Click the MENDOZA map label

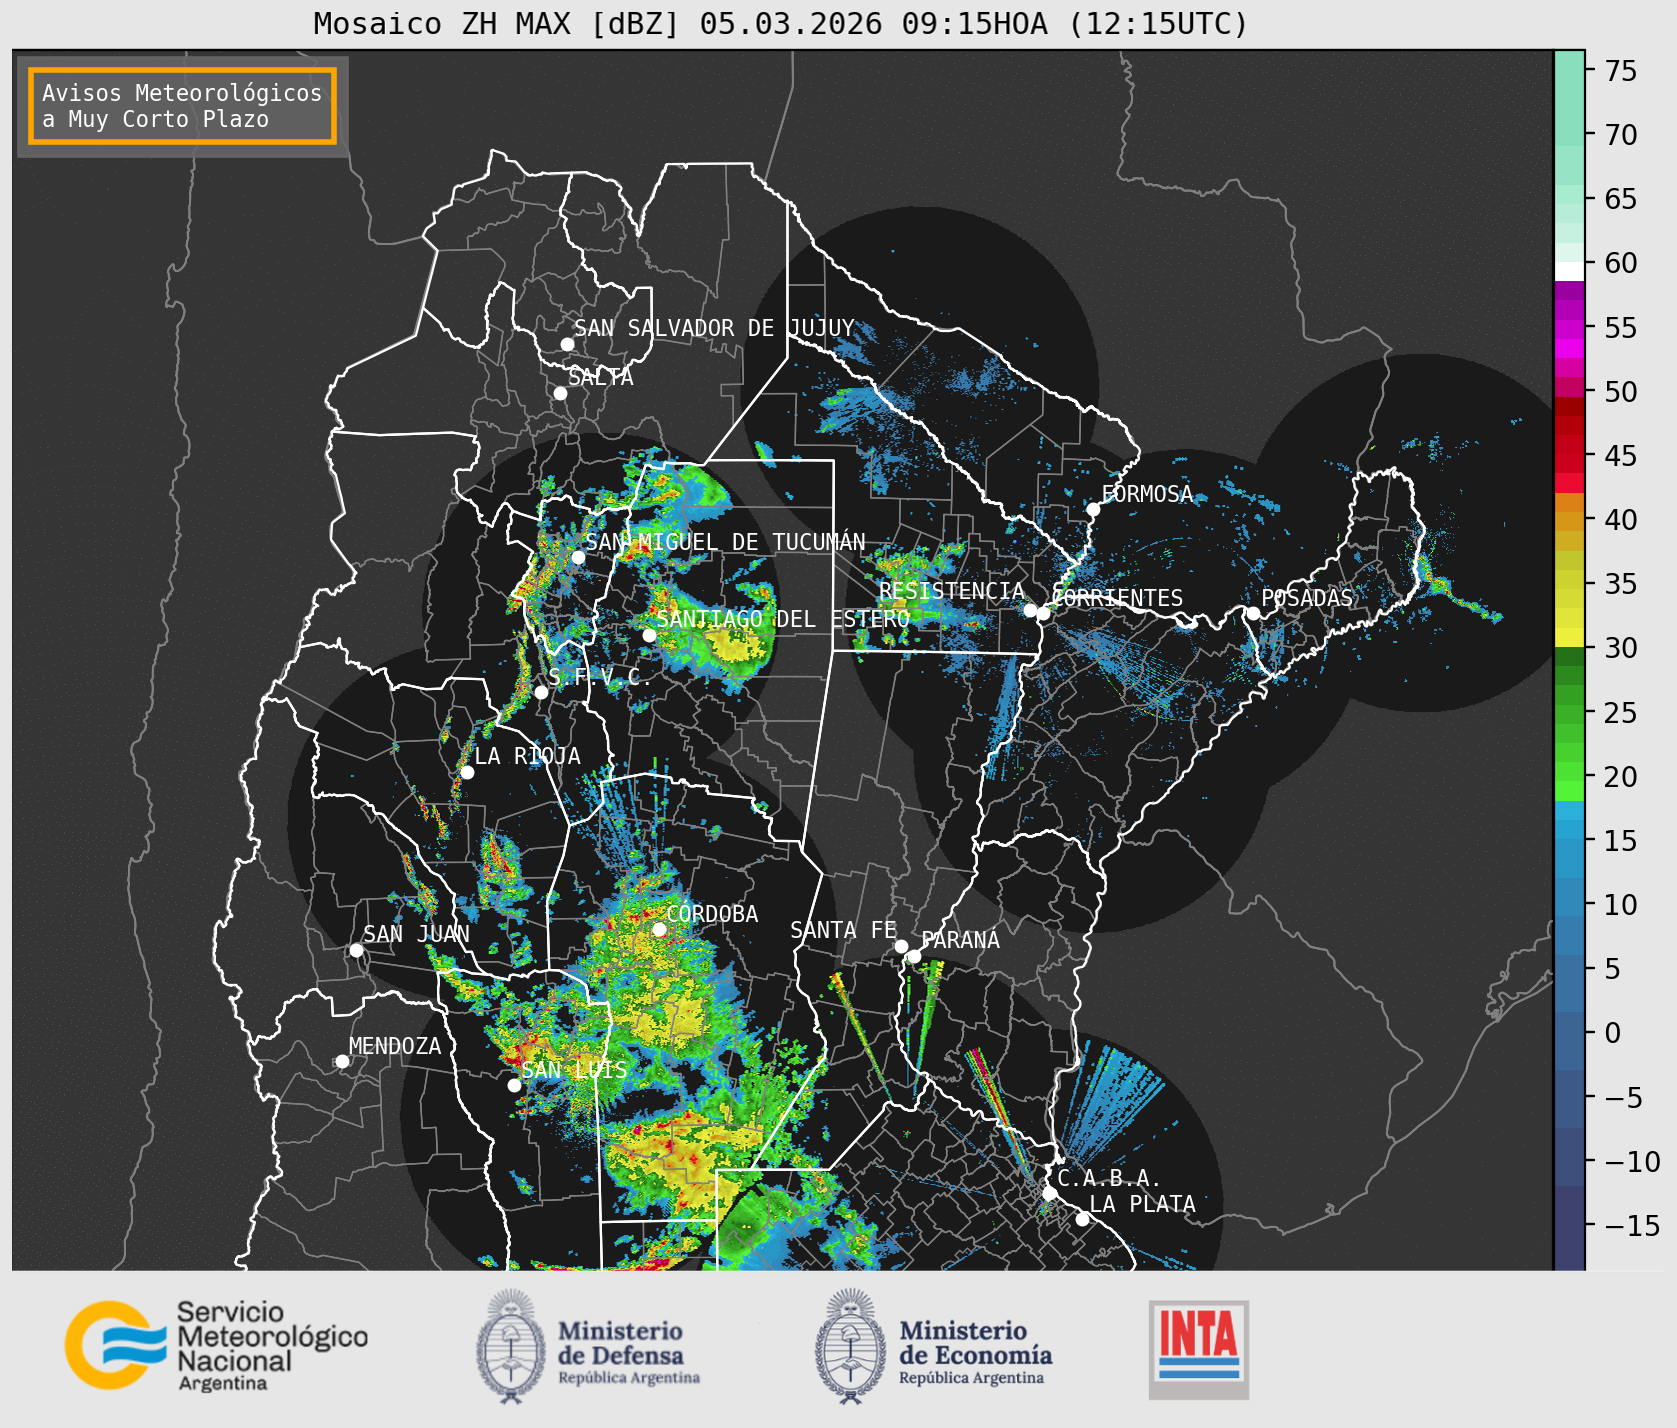[x=395, y=1046]
